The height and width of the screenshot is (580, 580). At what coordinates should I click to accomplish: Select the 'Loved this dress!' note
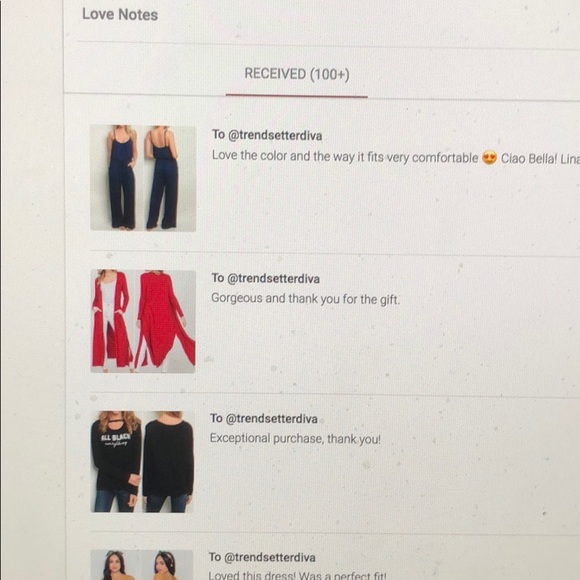[x=297, y=575]
